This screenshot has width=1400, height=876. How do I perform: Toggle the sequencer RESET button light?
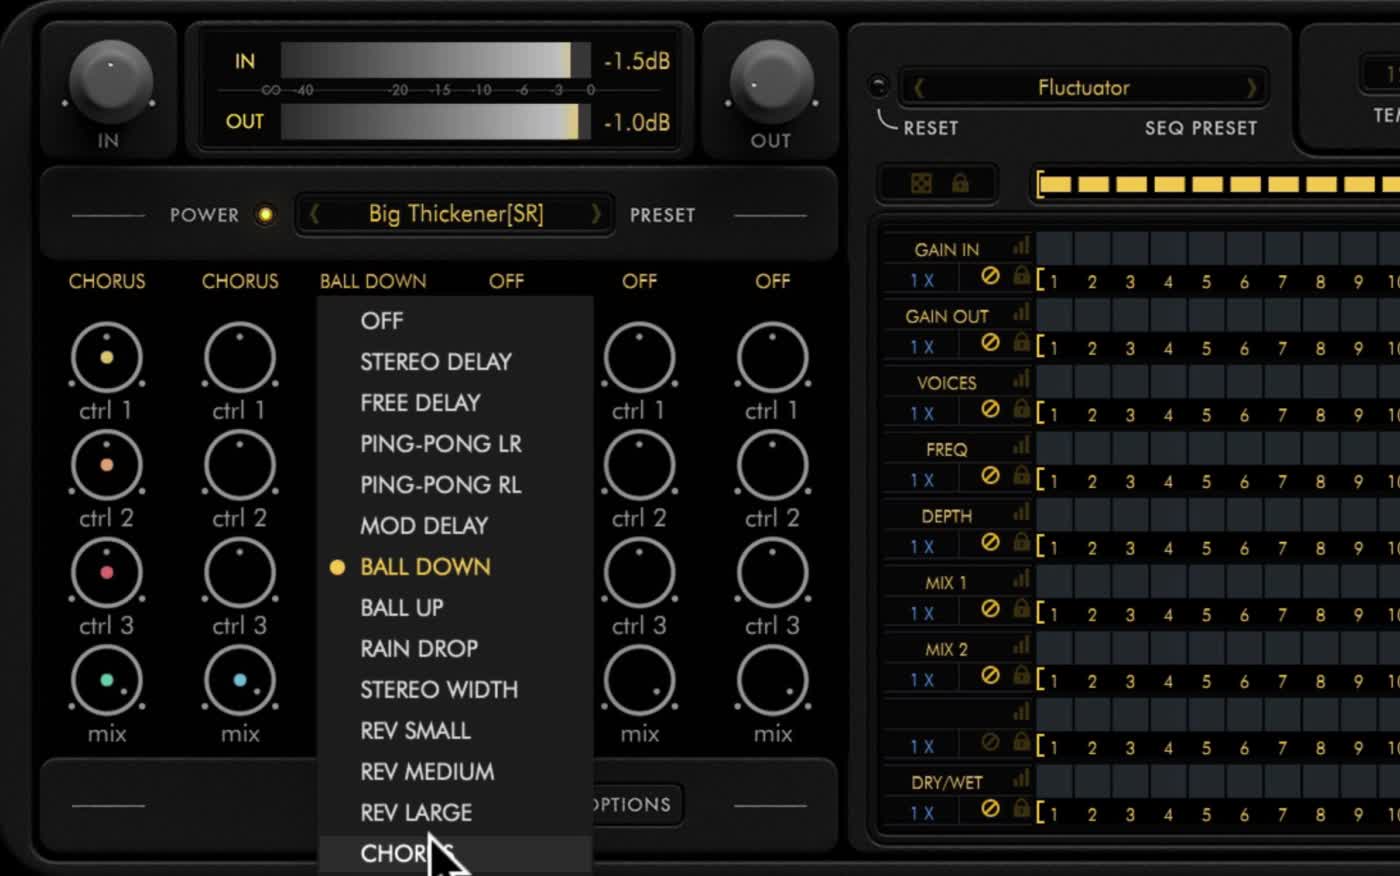[x=878, y=86]
